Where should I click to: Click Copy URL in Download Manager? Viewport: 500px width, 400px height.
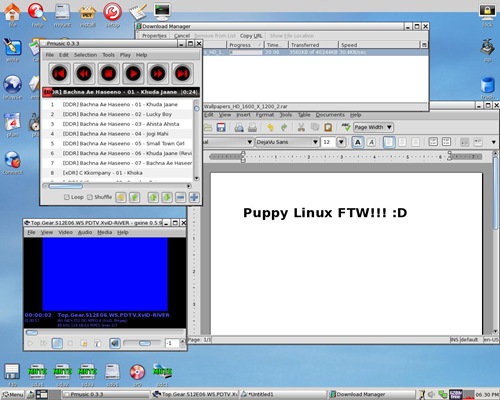[251, 36]
